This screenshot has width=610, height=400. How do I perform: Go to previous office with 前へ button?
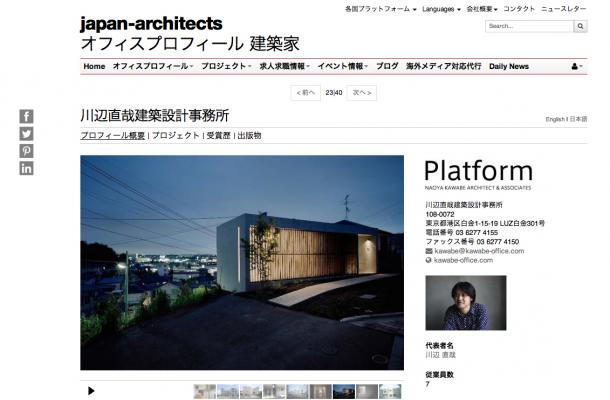point(306,93)
